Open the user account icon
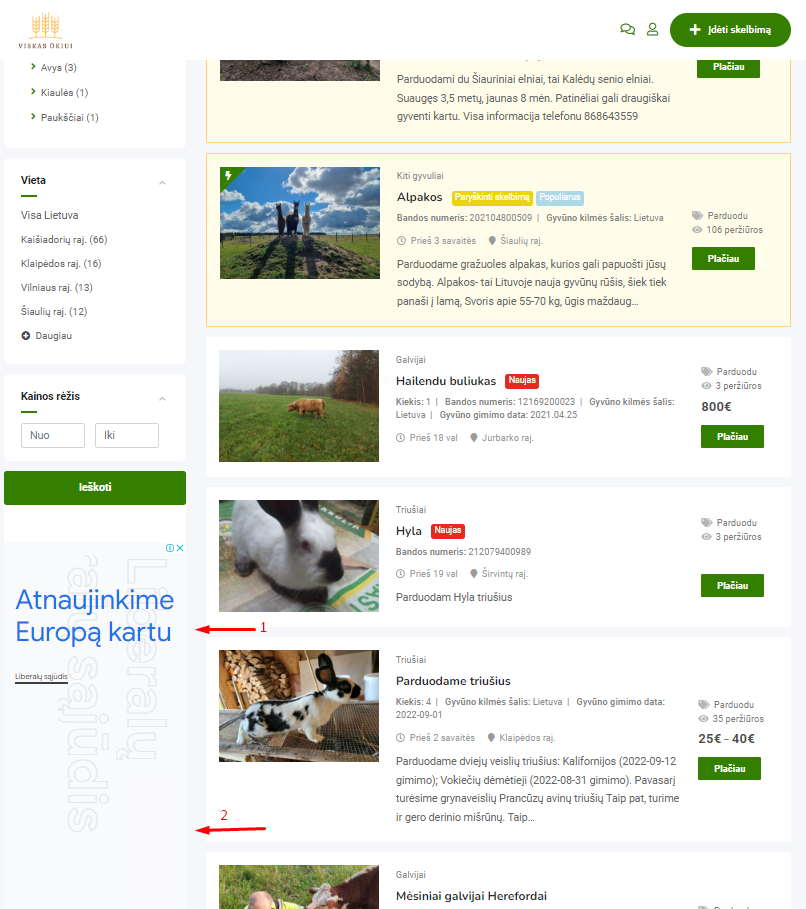Image resolution: width=806 pixels, height=909 pixels. (652, 30)
